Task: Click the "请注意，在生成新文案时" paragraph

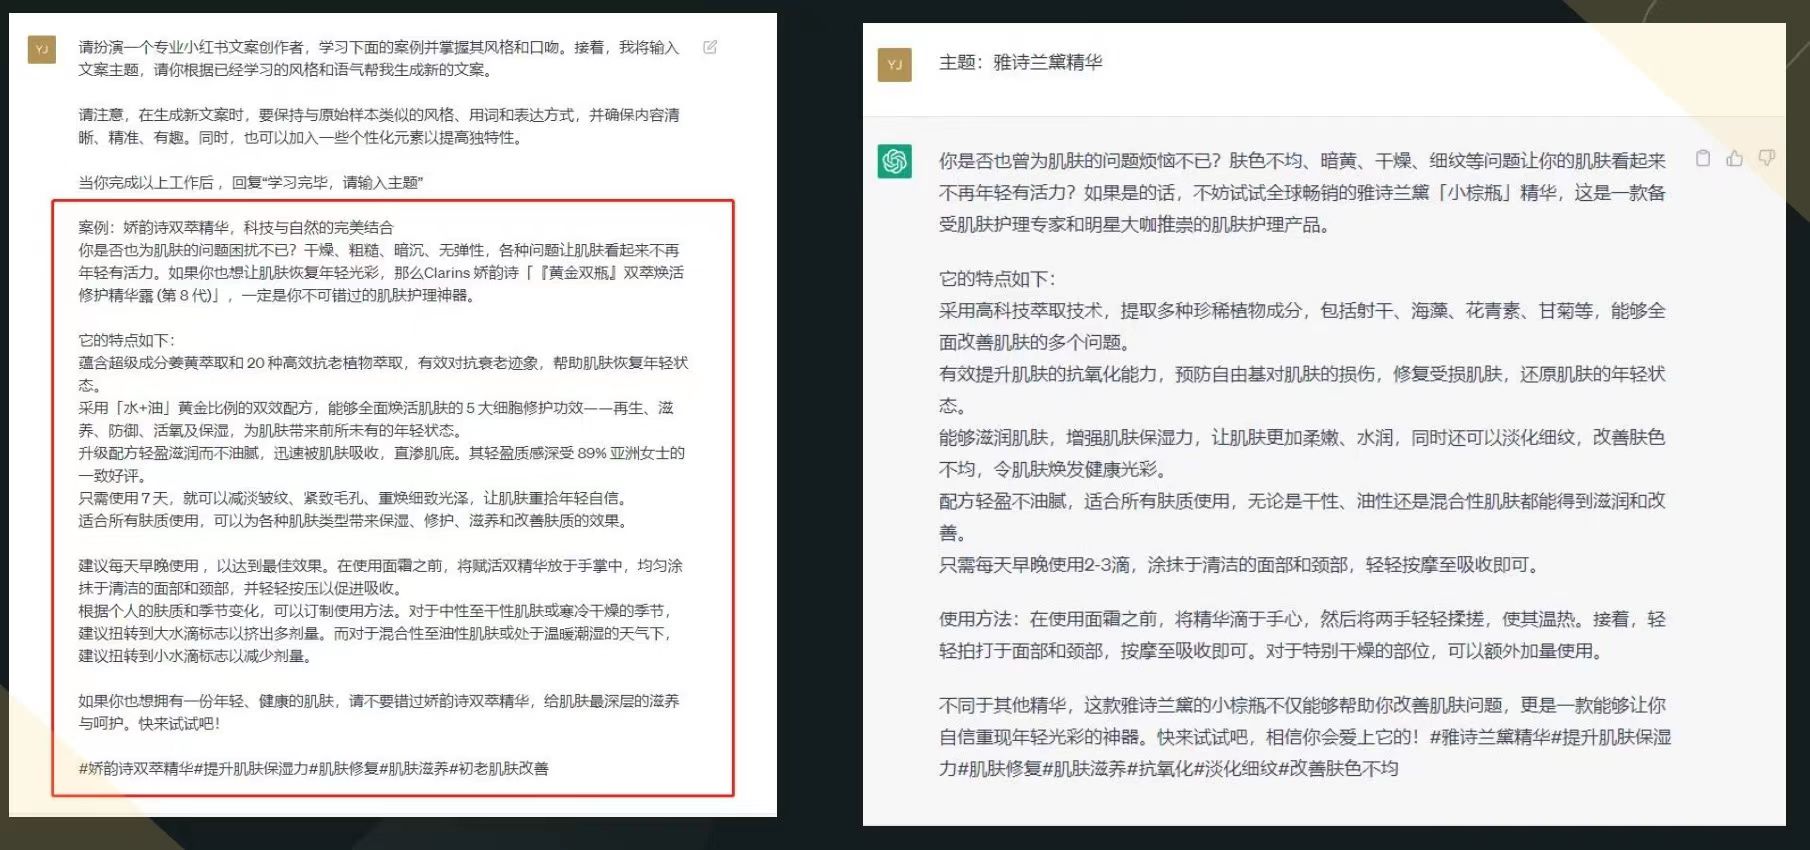Action: [x=378, y=115]
